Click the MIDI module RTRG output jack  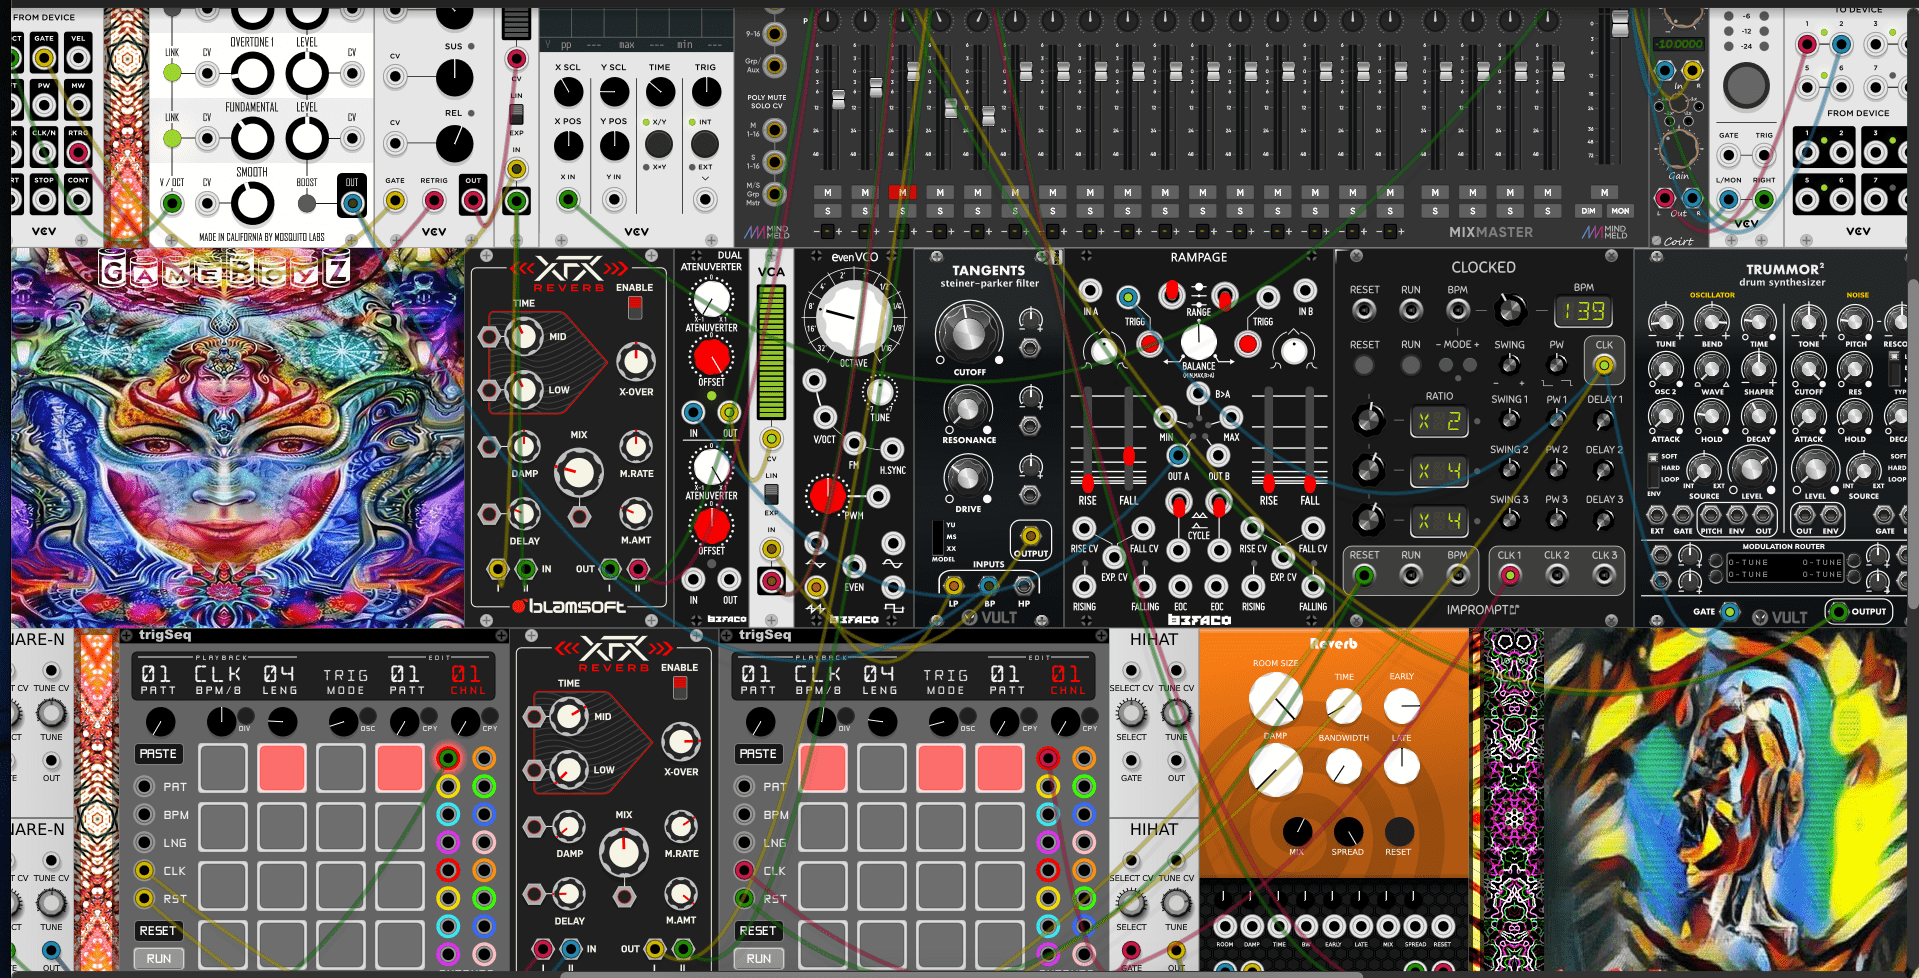78,153
